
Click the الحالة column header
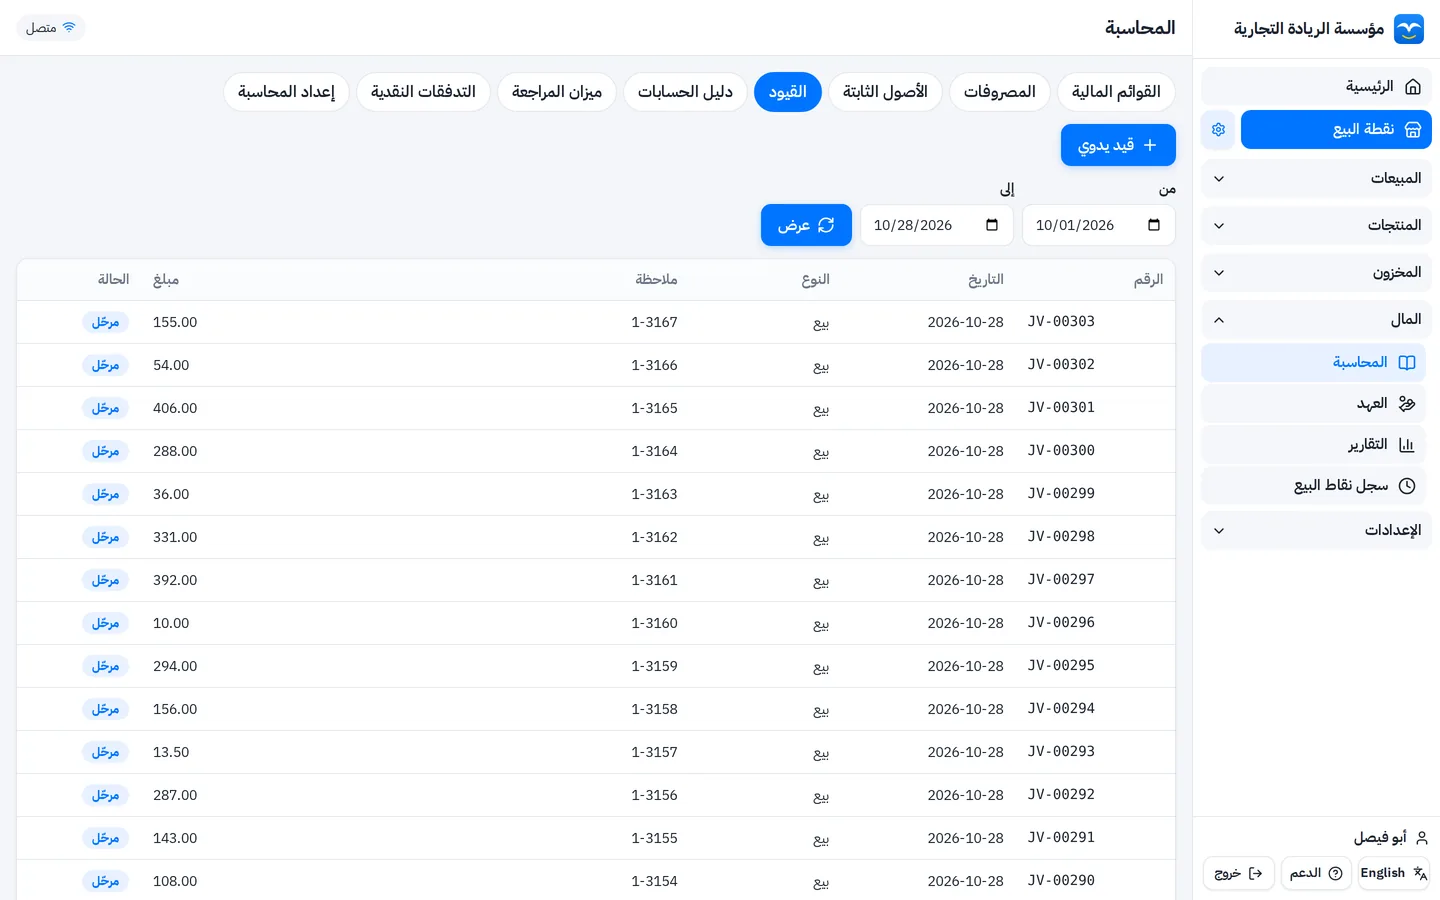(x=113, y=280)
